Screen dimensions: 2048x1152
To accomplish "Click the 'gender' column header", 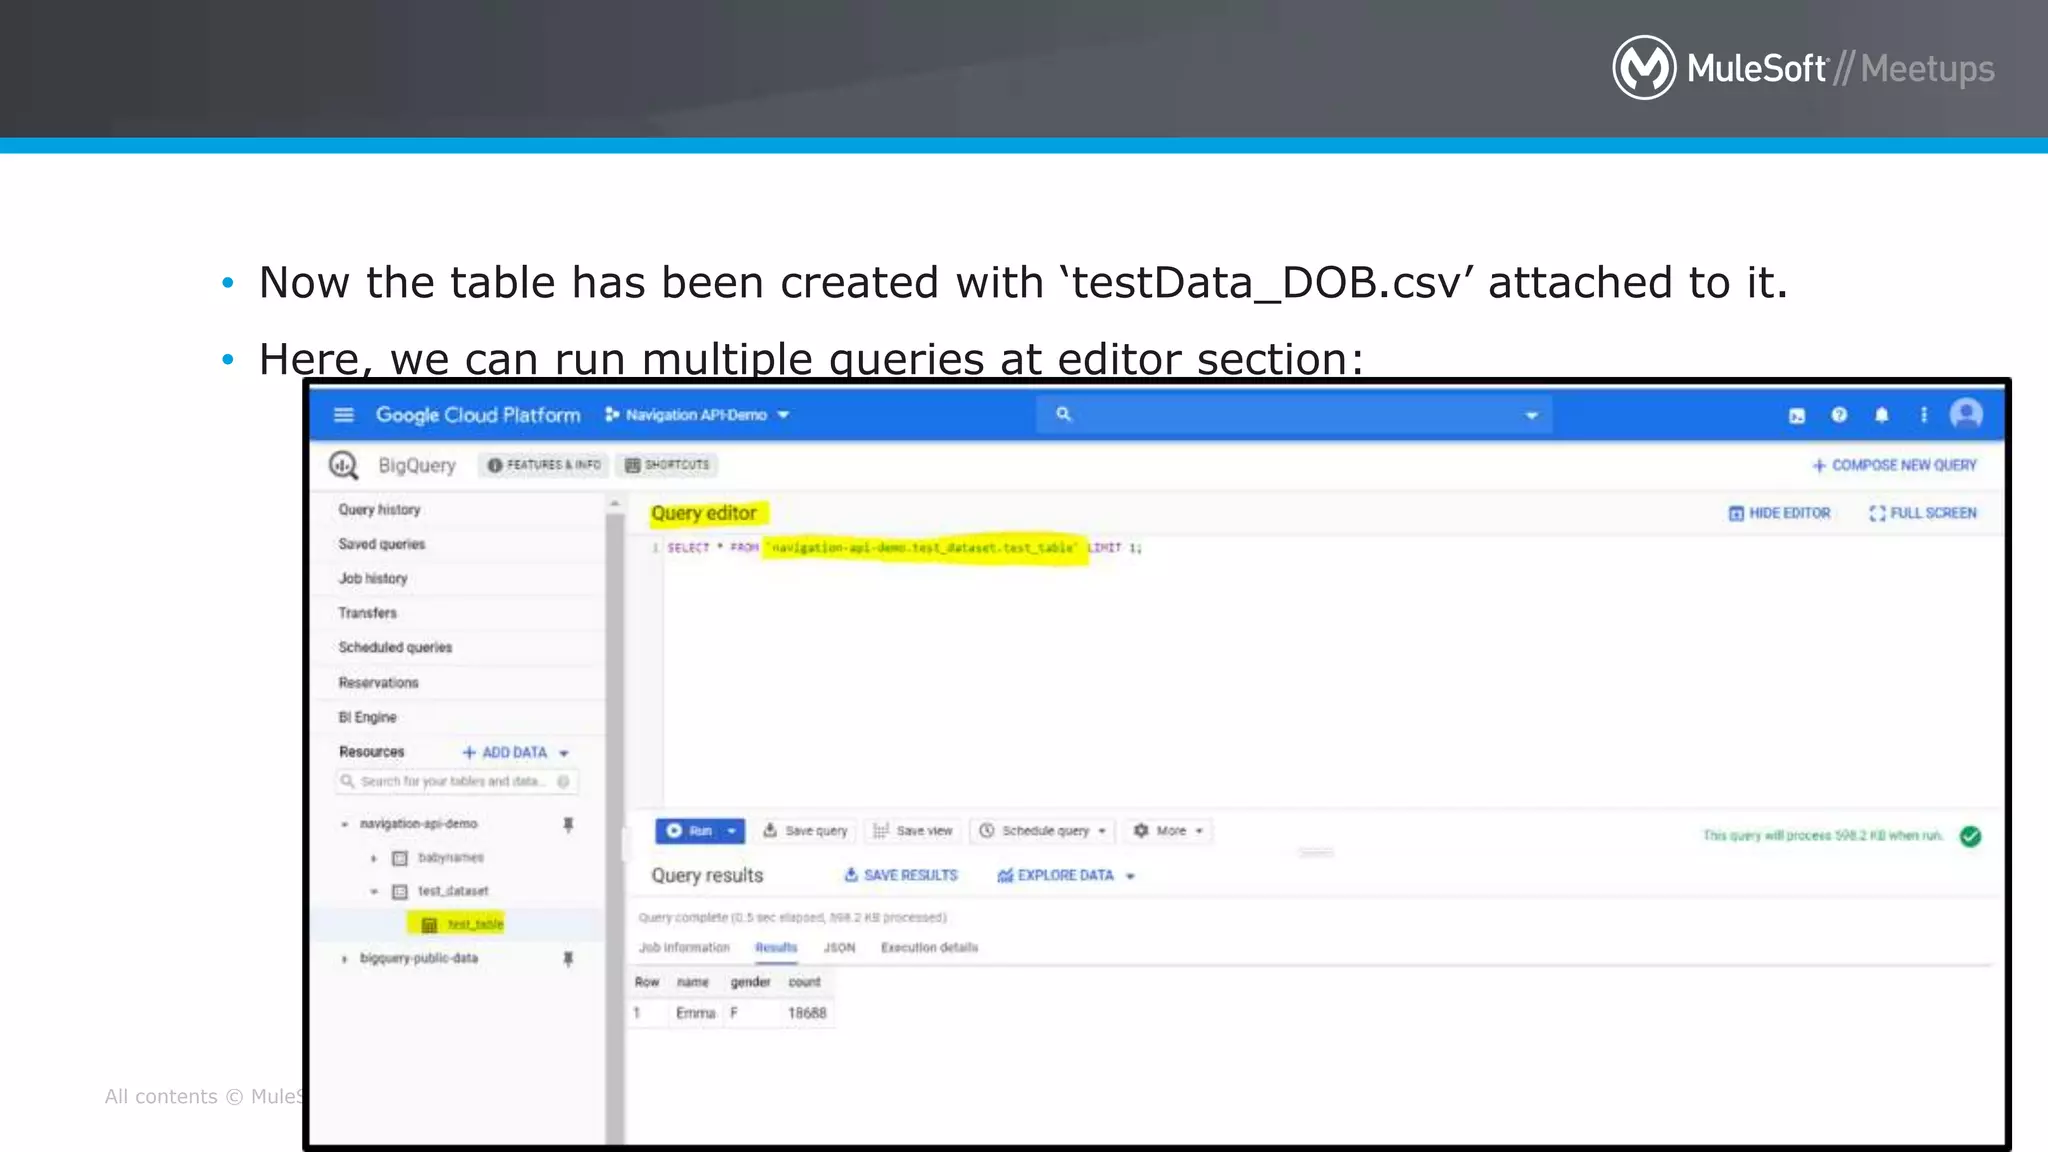I will pyautogui.click(x=750, y=982).
